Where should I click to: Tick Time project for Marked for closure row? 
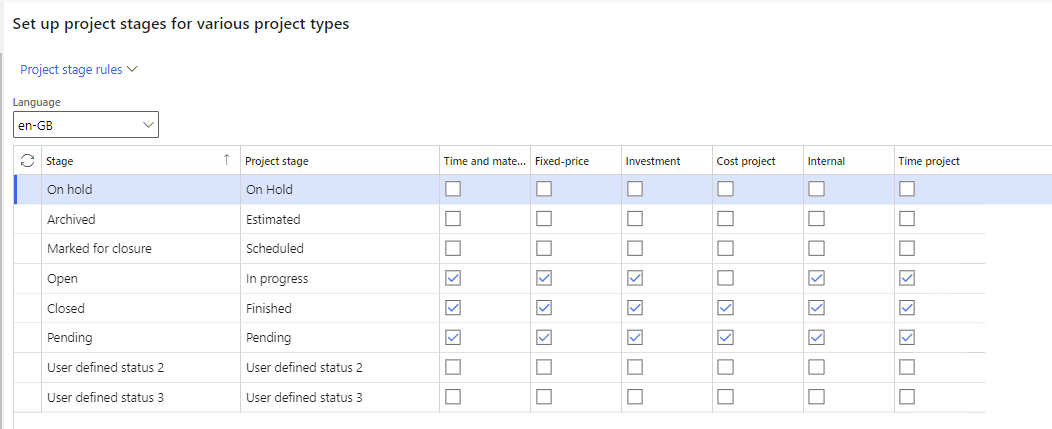pyautogui.click(x=907, y=248)
